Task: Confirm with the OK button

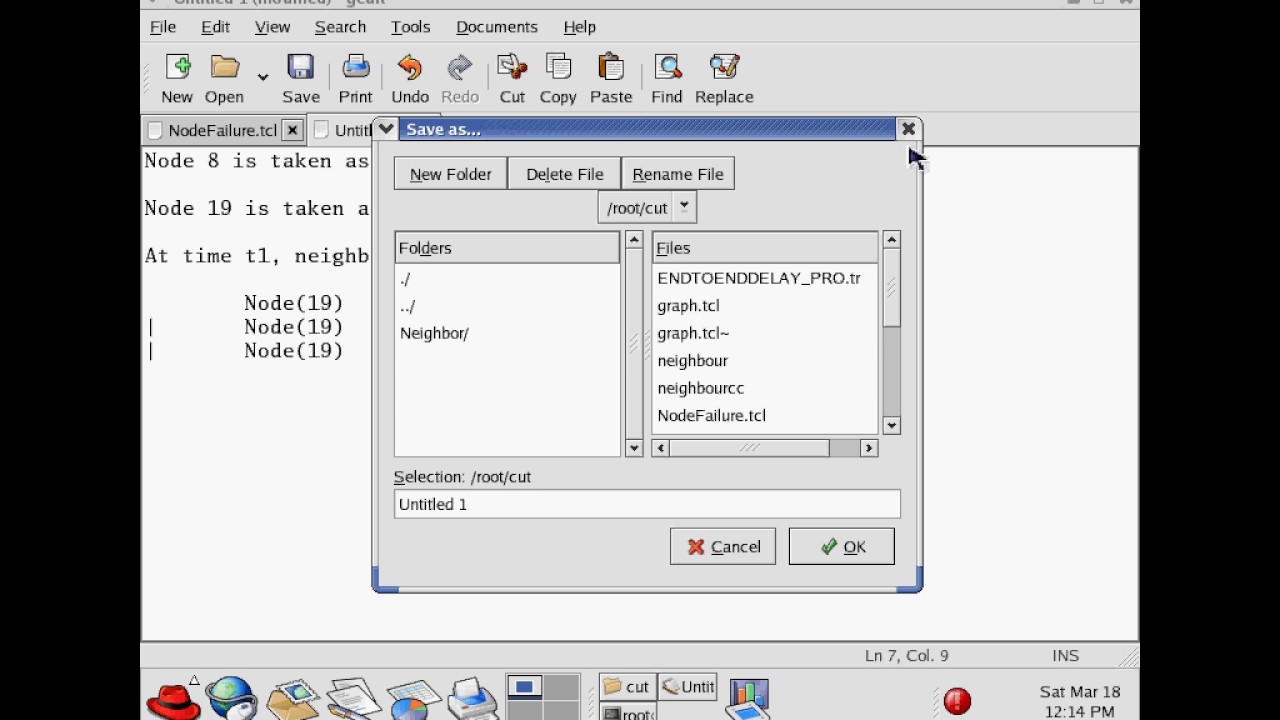Action: pos(842,547)
